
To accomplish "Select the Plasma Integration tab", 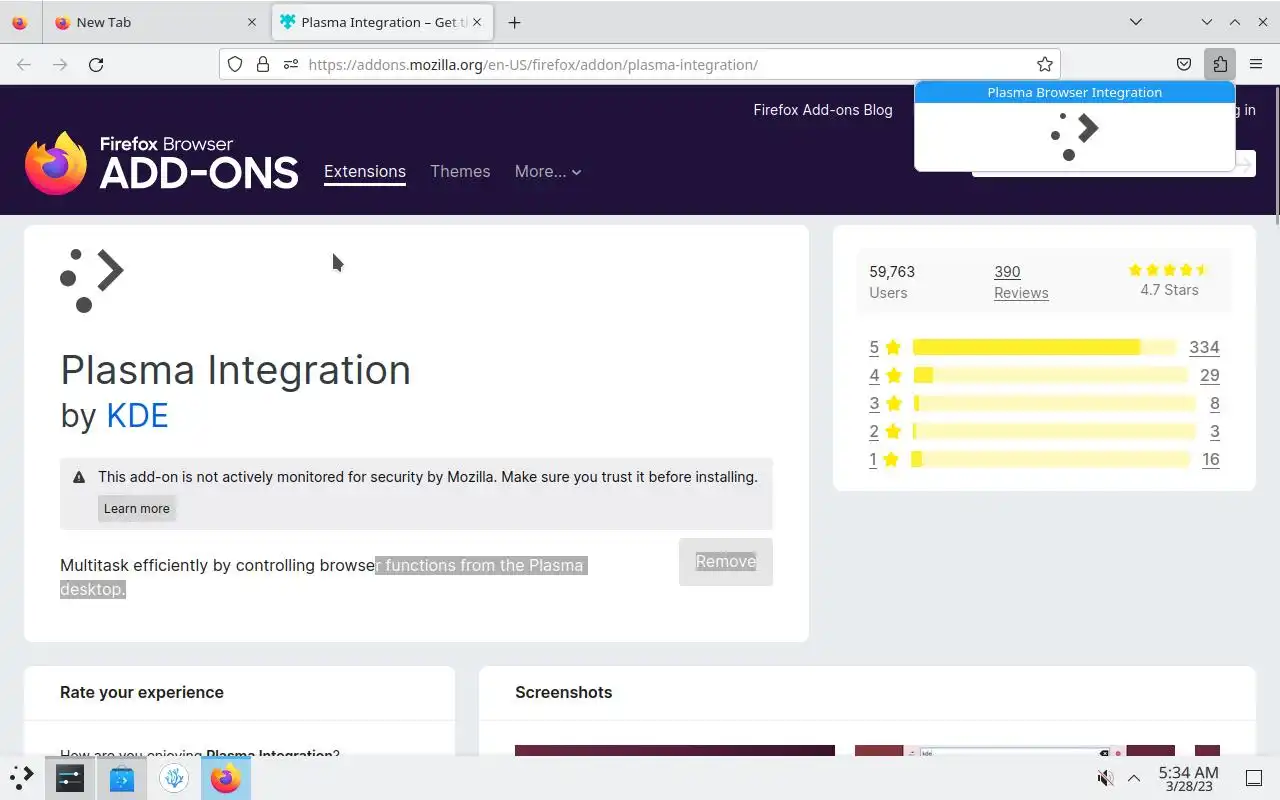I will [x=382, y=22].
